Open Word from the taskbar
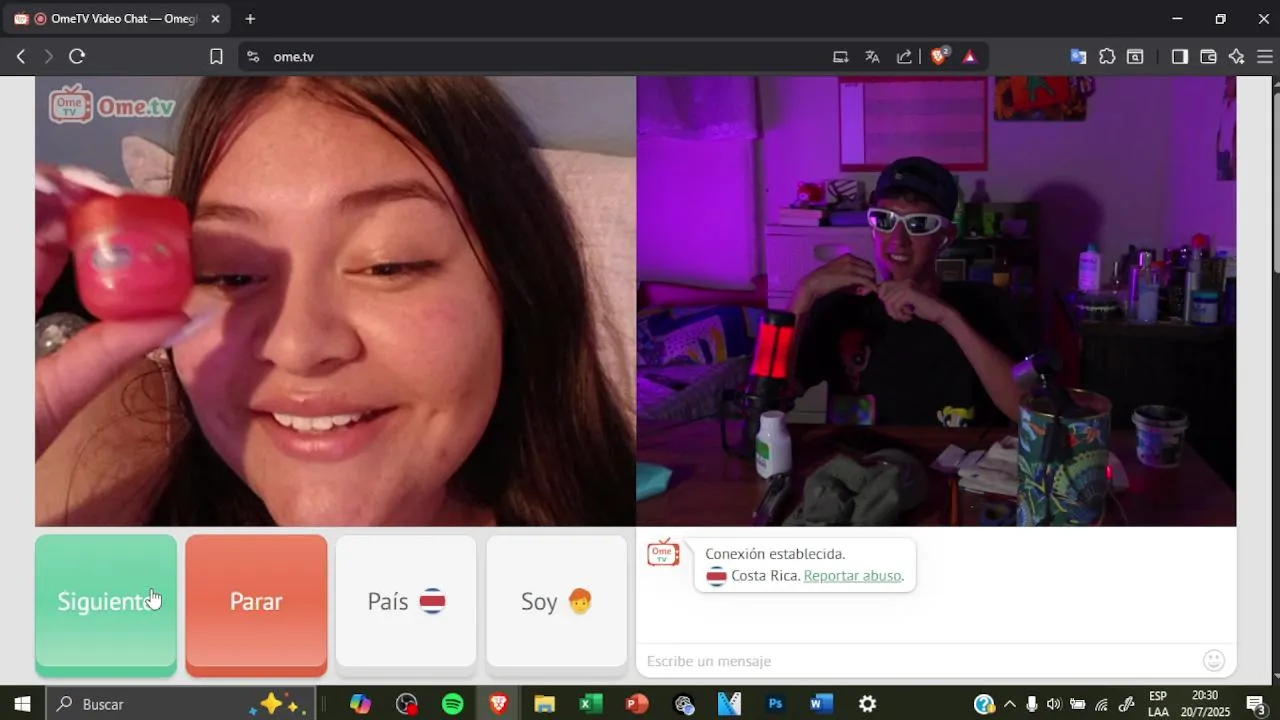 [821, 704]
